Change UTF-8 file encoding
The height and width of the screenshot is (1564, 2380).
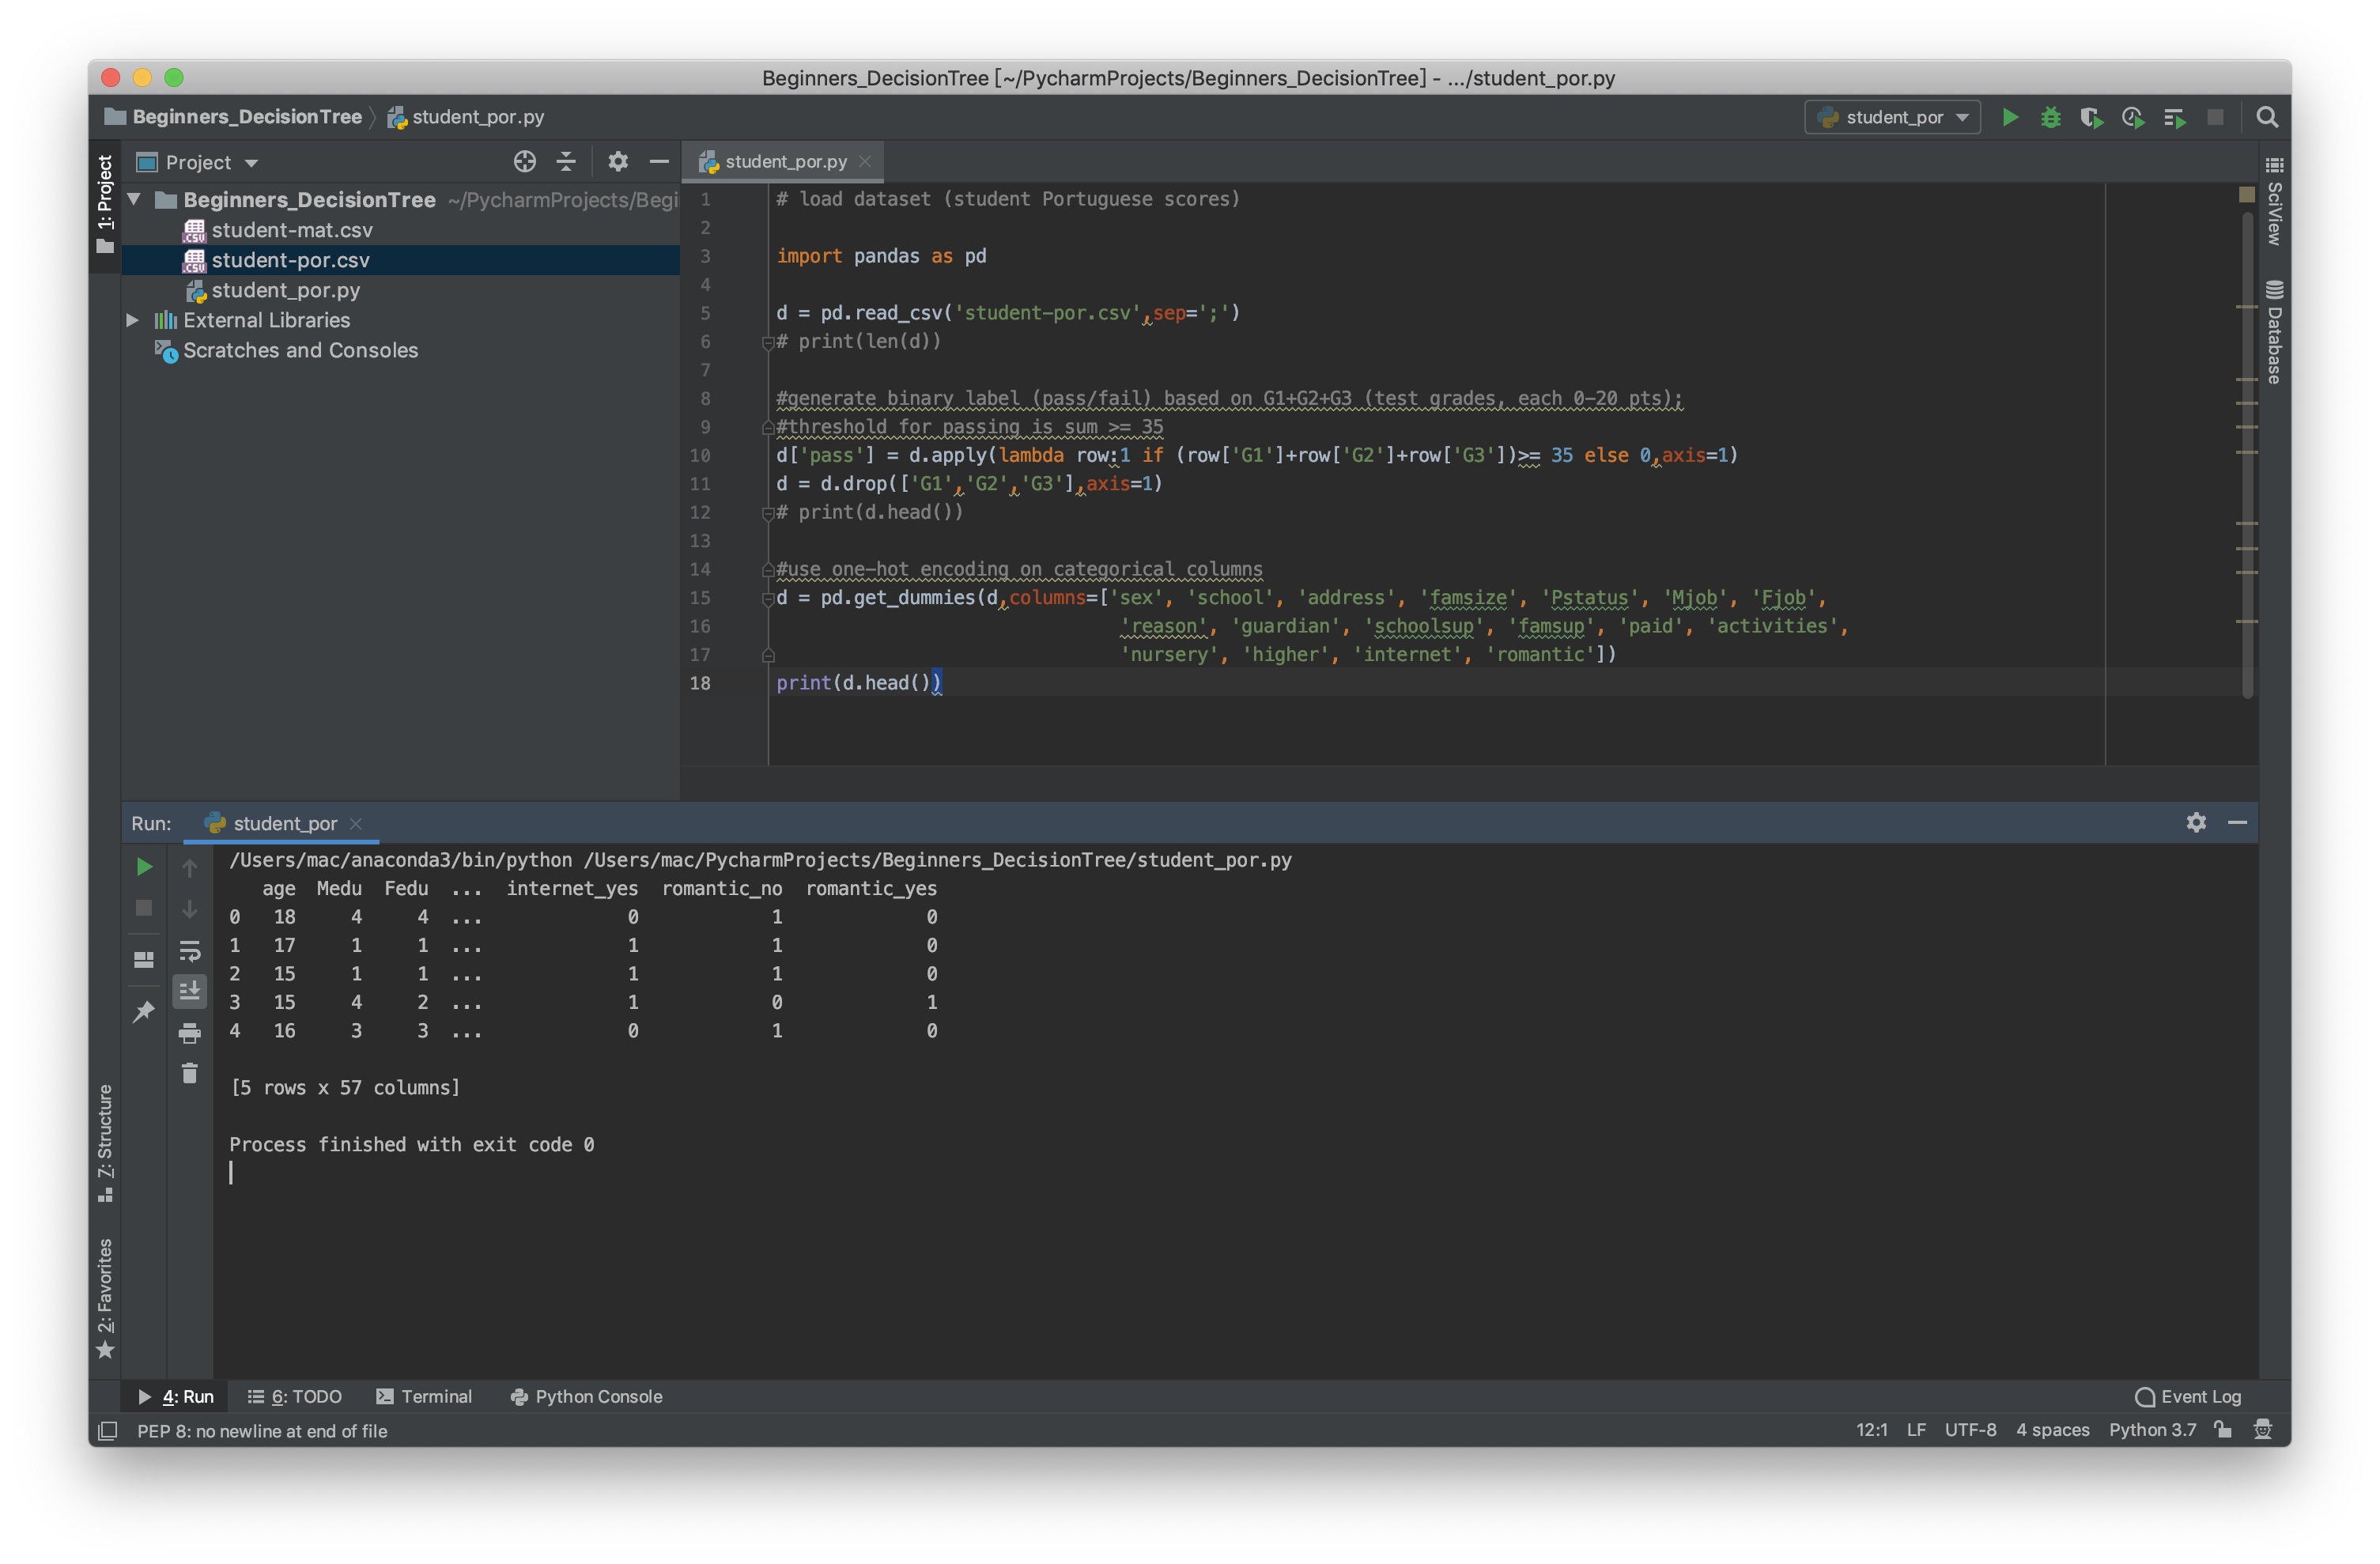(x=1970, y=1430)
